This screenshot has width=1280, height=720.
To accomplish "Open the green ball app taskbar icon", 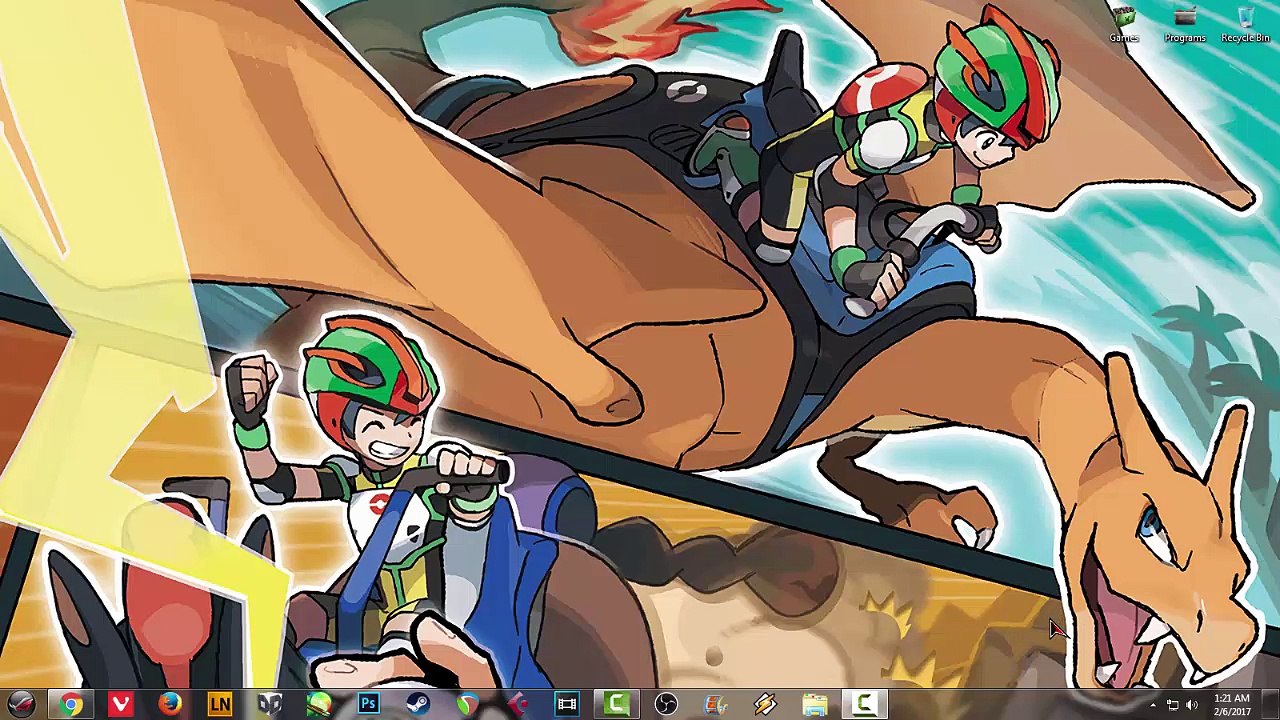I will 319,705.
